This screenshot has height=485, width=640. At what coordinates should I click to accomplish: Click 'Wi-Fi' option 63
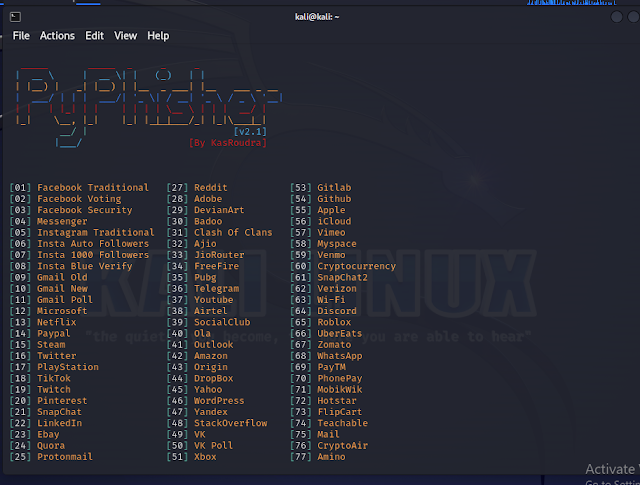coord(331,300)
